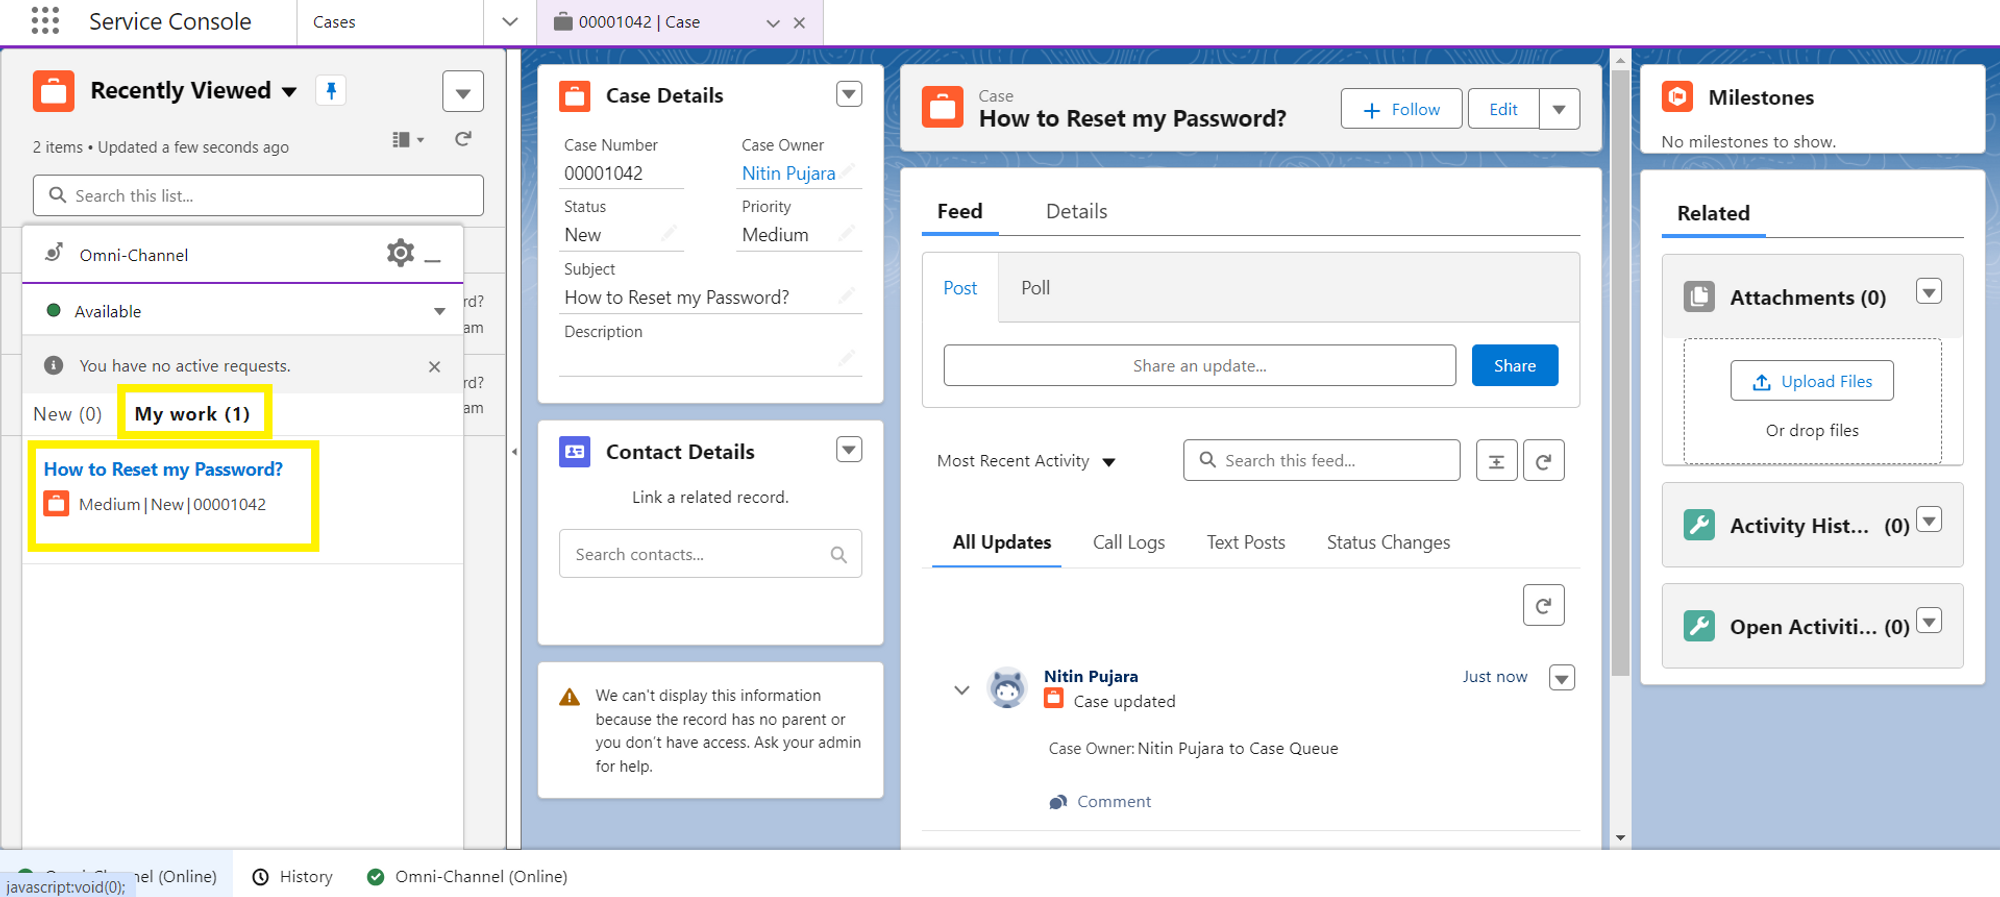2000x897 pixels.
Task: Switch to Omni-Channel New (0) tab
Action: click(68, 414)
